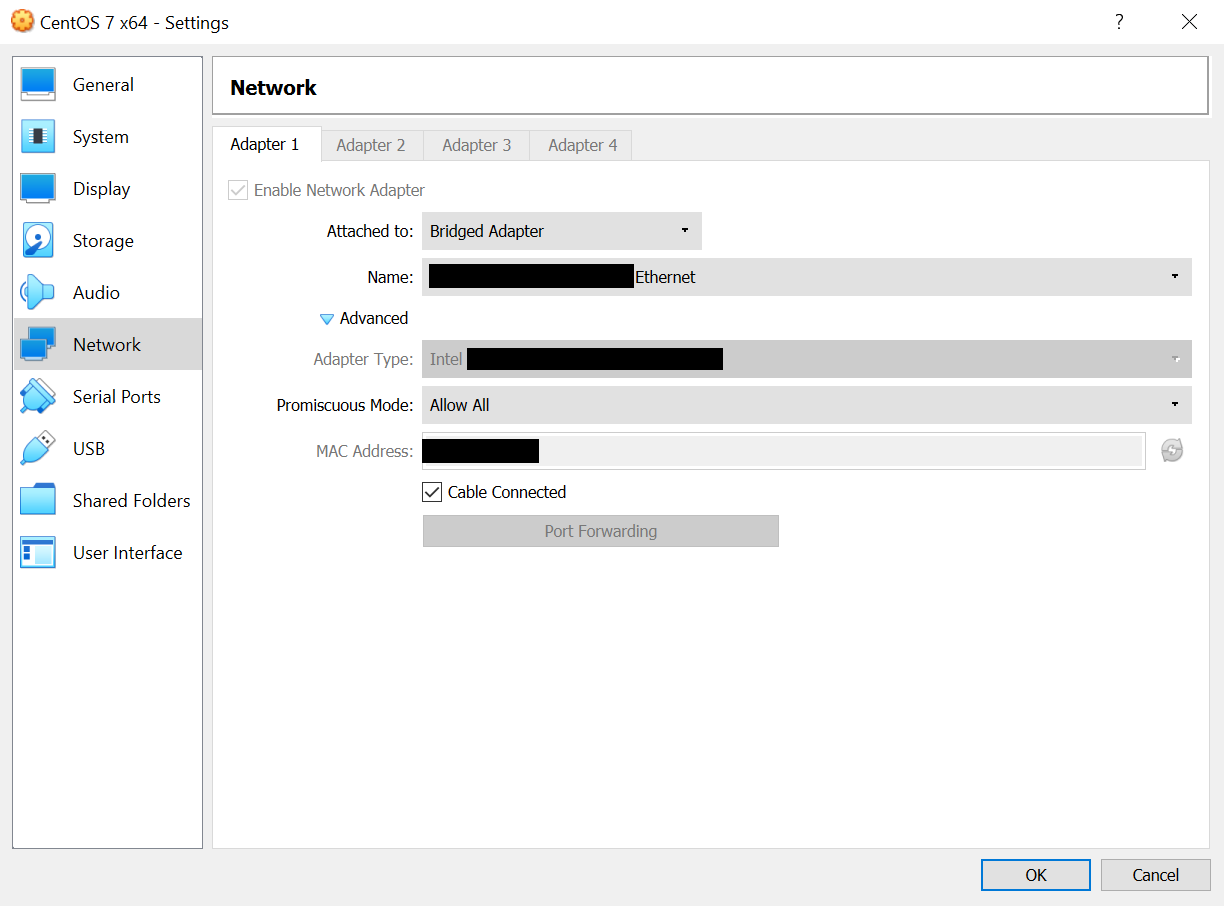Uncheck the Cable Connected checkbox
The image size is (1224, 906).
pyautogui.click(x=432, y=492)
